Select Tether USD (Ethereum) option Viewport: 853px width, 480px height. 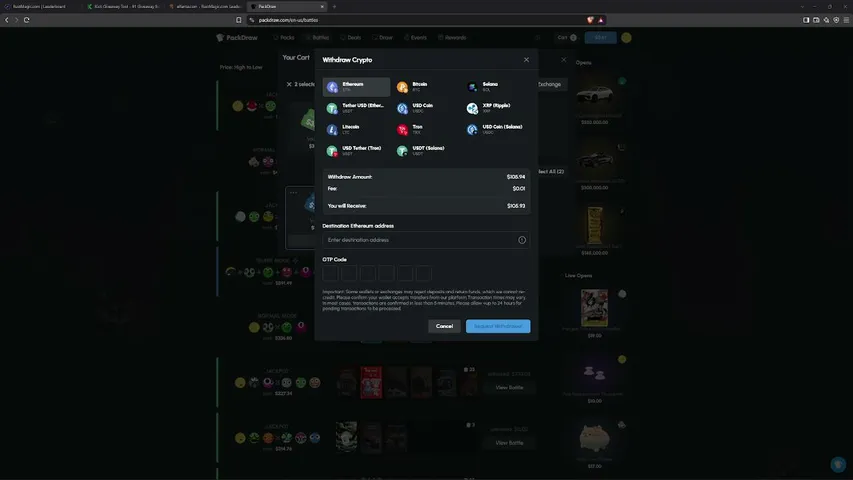pyautogui.click(x=356, y=108)
